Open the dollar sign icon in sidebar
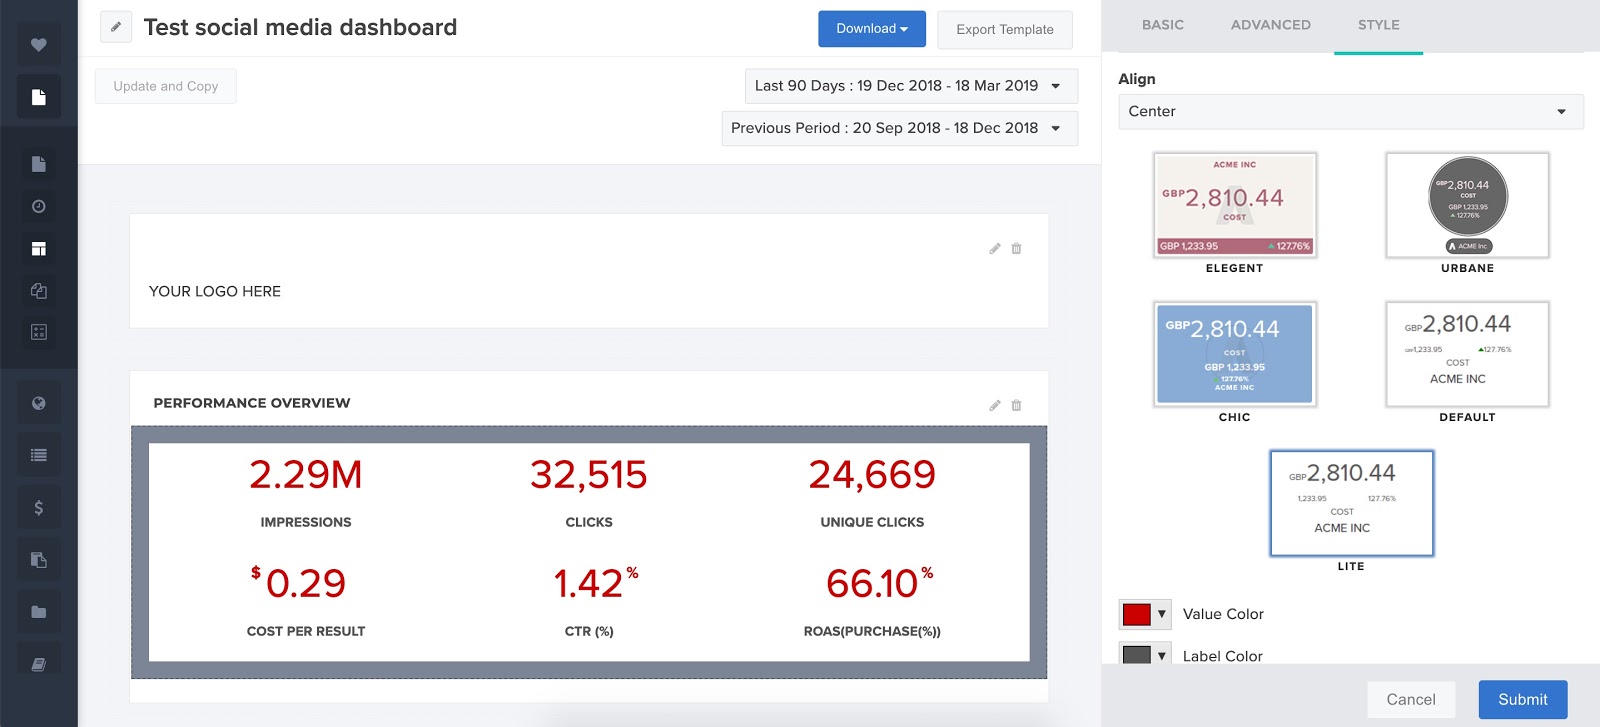Image resolution: width=1600 pixels, height=727 pixels. pyautogui.click(x=38, y=507)
